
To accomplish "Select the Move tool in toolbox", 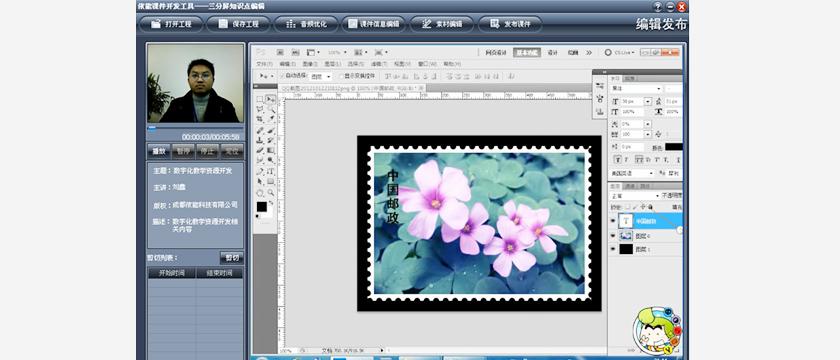I will click(271, 100).
